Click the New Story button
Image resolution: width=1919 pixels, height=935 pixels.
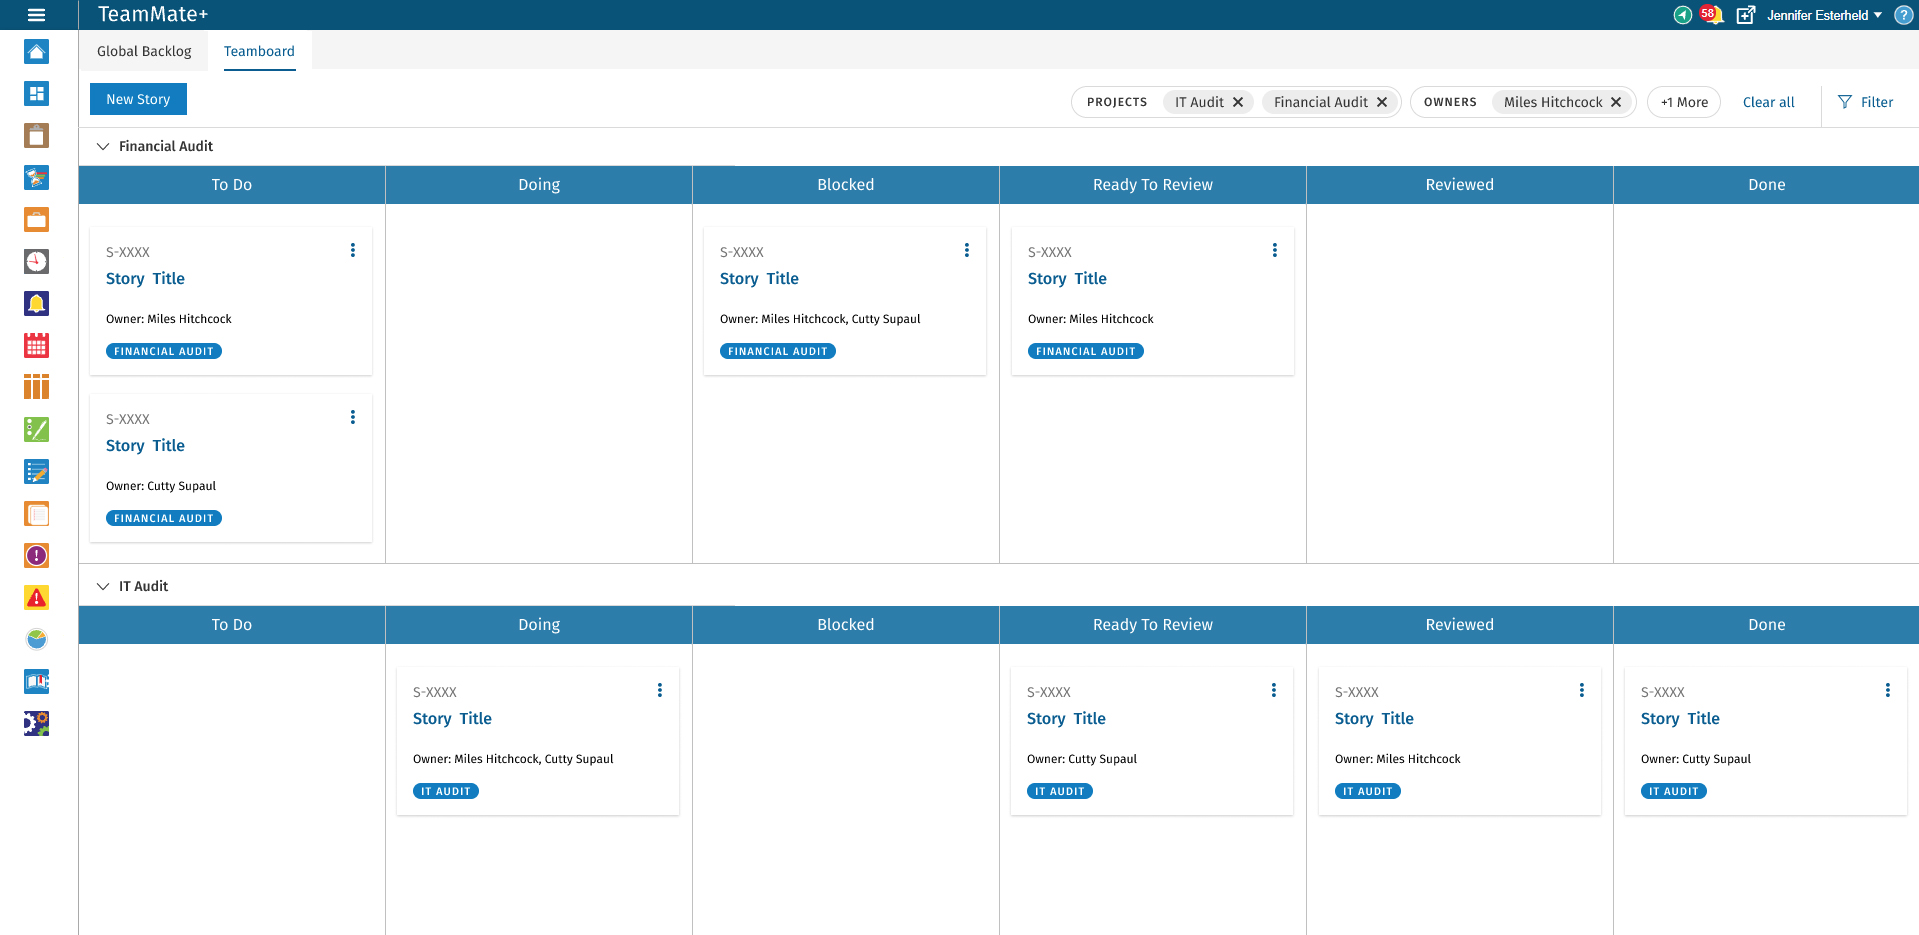[x=138, y=99]
